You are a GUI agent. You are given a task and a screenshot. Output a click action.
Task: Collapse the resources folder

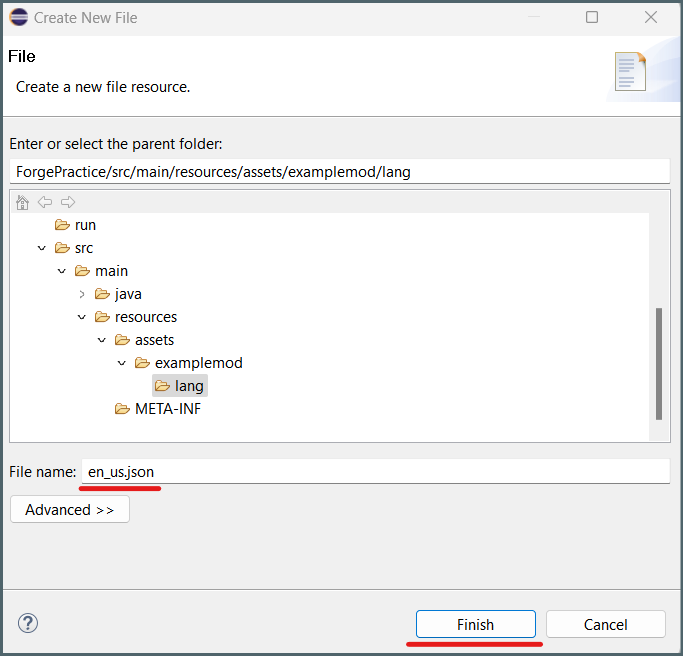coord(82,317)
